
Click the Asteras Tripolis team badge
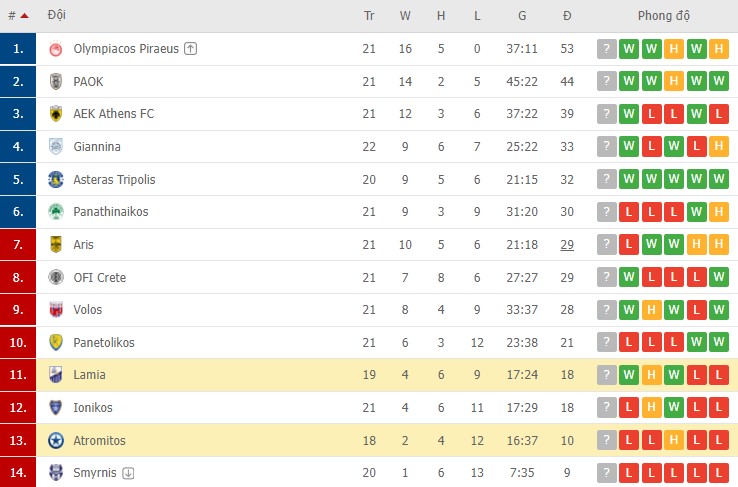[x=56, y=180]
